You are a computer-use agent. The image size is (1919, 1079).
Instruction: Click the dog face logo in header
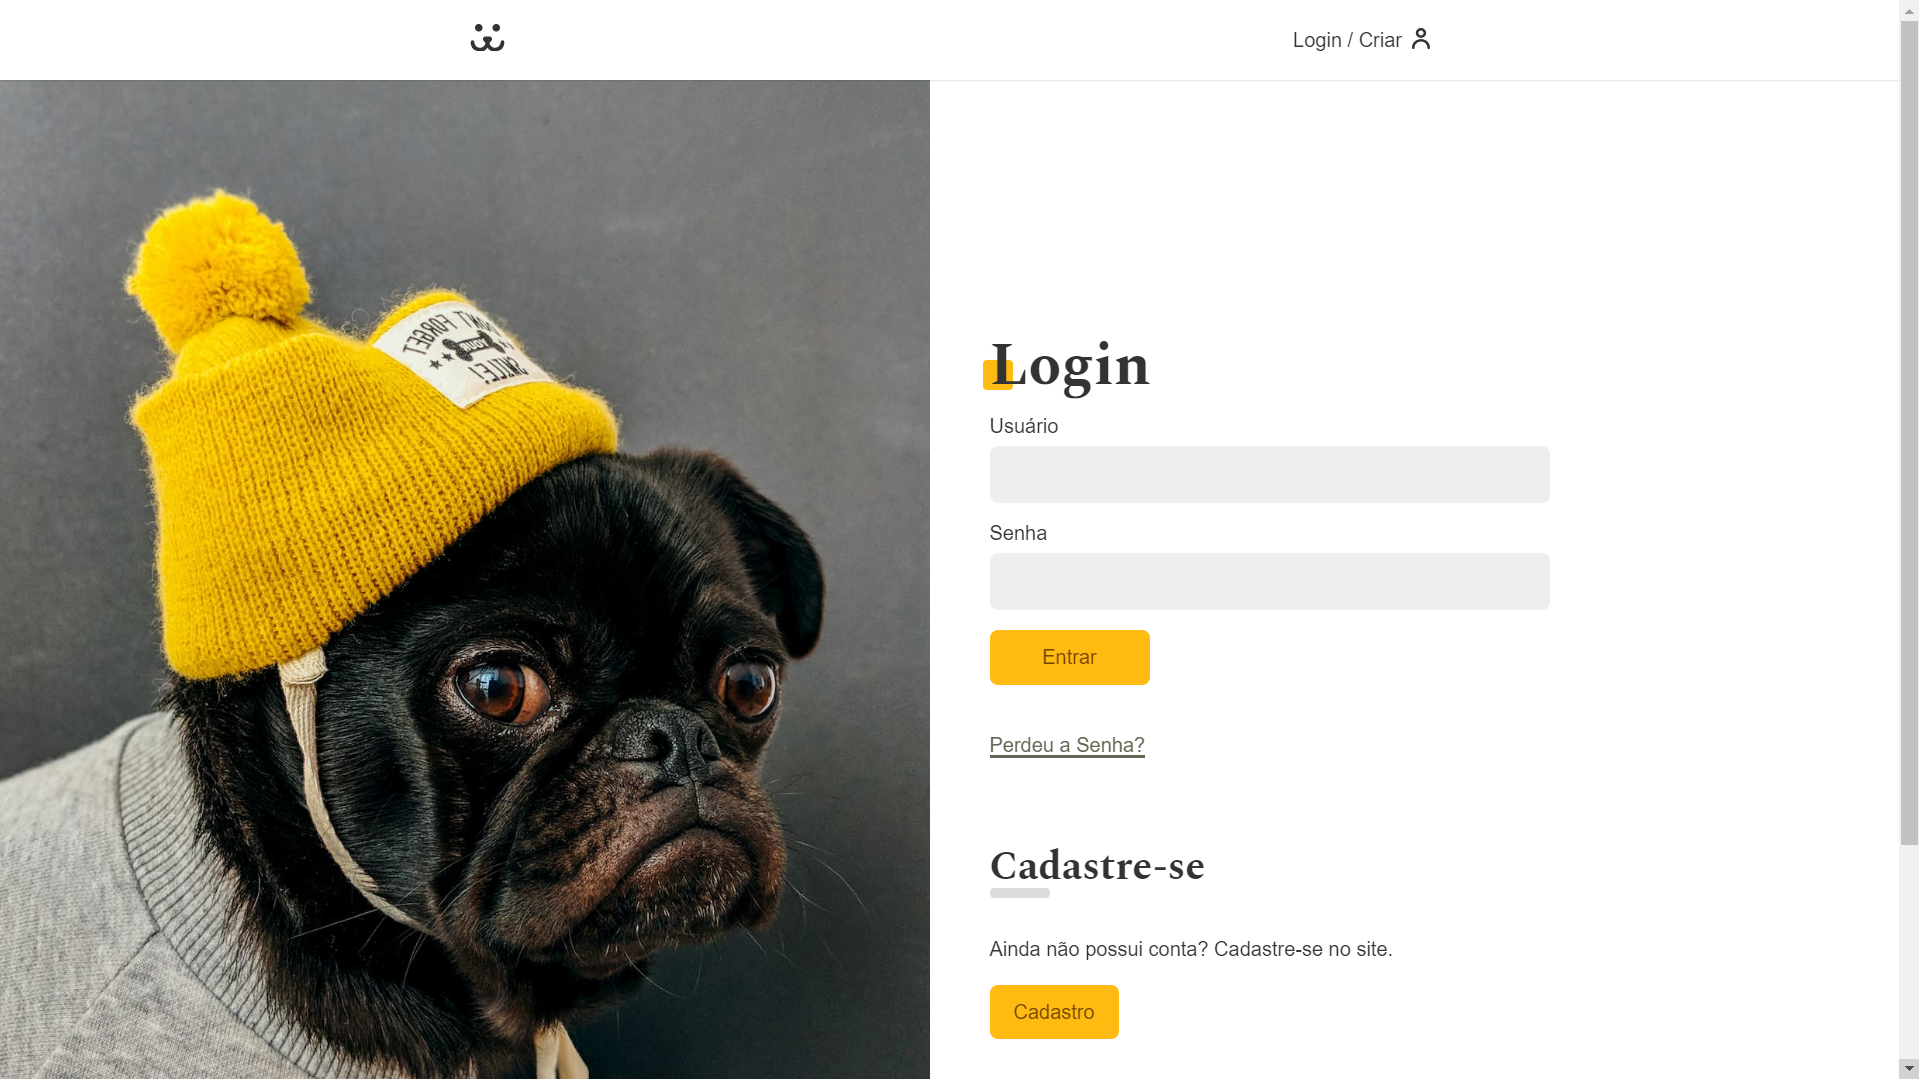point(487,38)
